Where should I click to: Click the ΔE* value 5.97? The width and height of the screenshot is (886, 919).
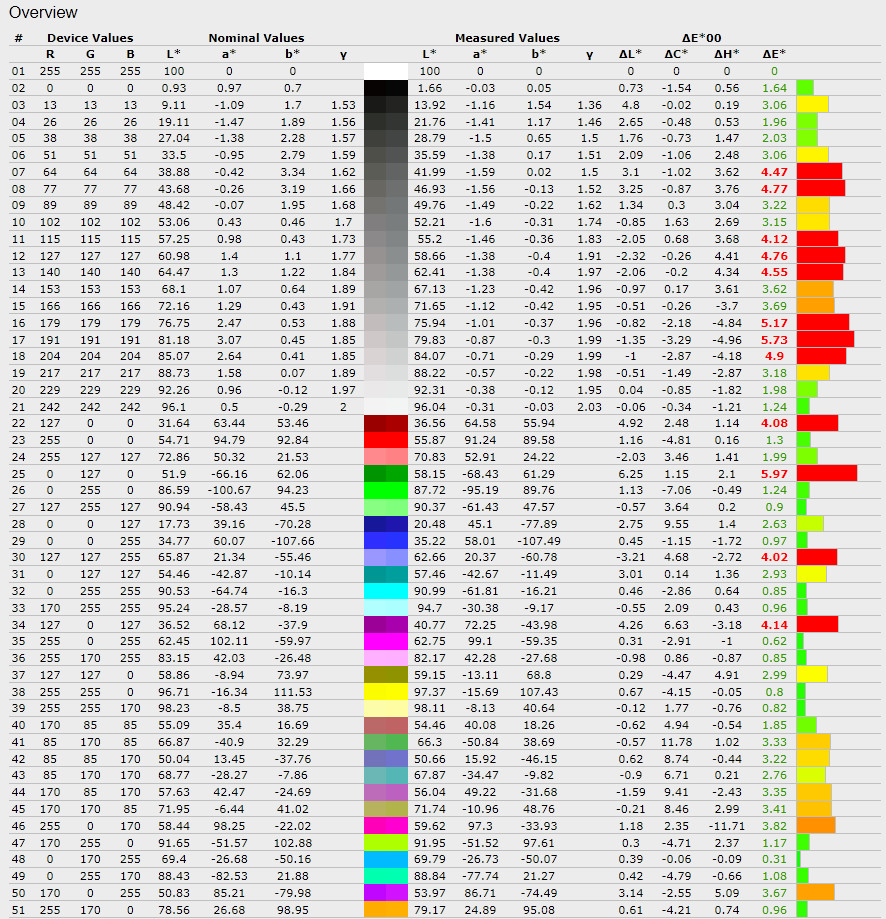coord(774,473)
